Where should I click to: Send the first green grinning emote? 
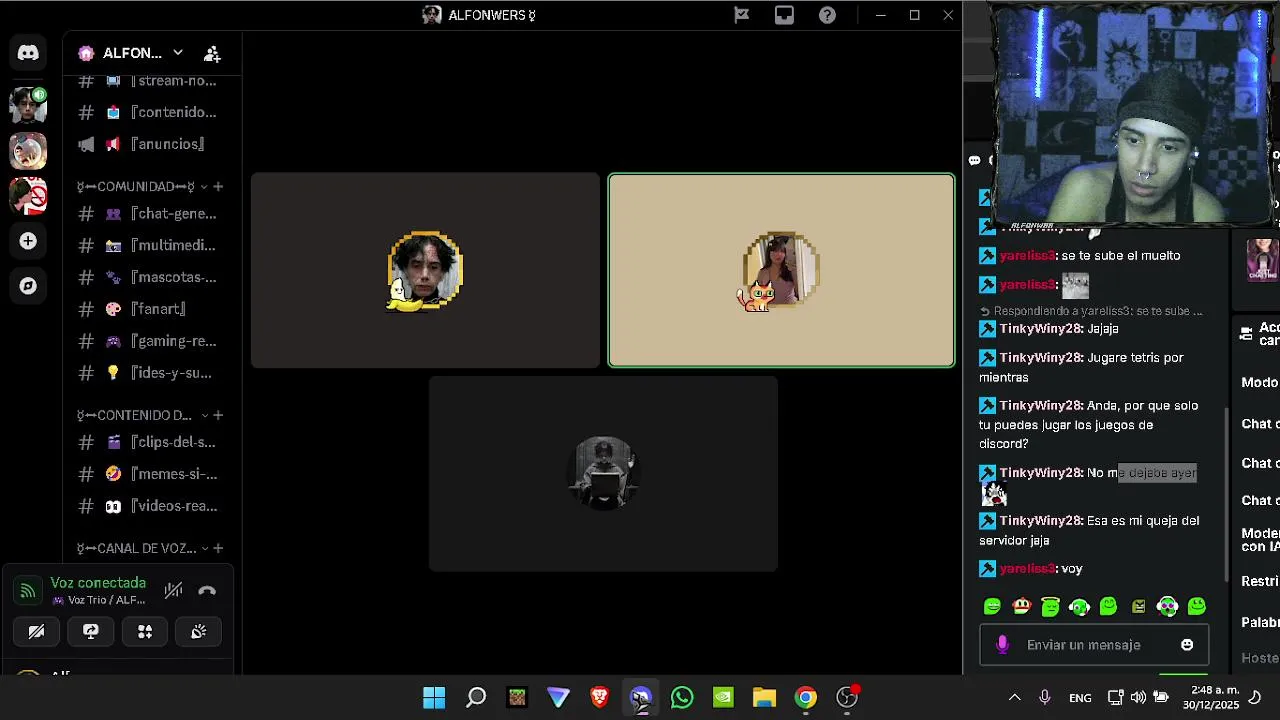tap(992, 606)
